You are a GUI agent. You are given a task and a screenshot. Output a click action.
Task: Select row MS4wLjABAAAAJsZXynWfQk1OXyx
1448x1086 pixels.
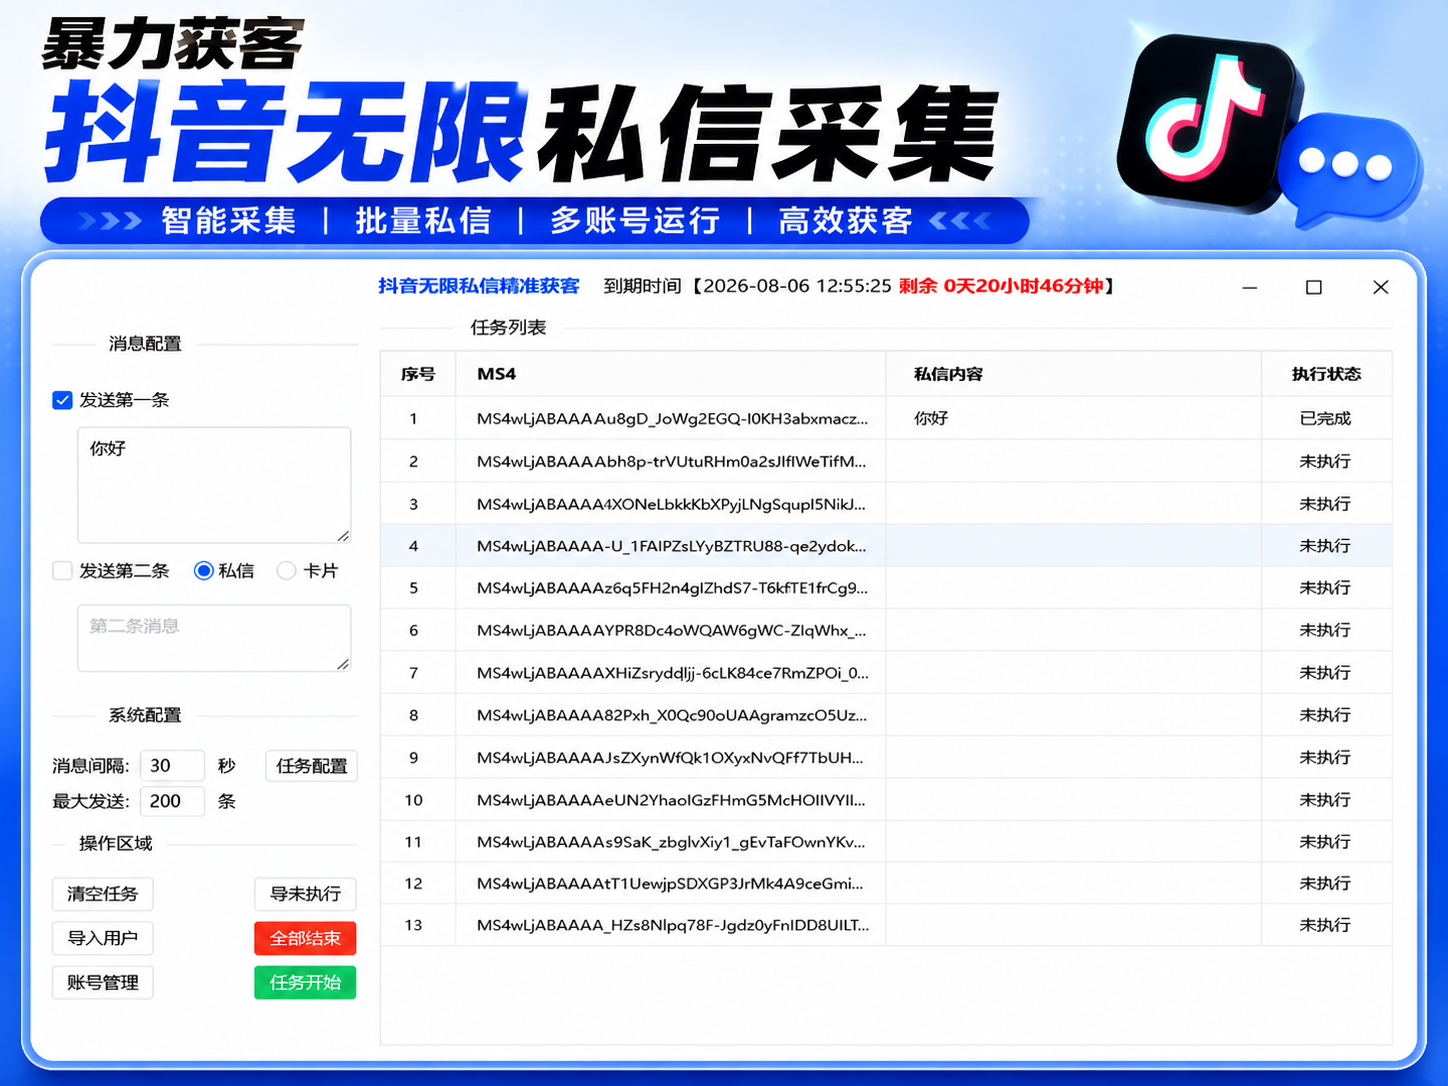pos(886,757)
